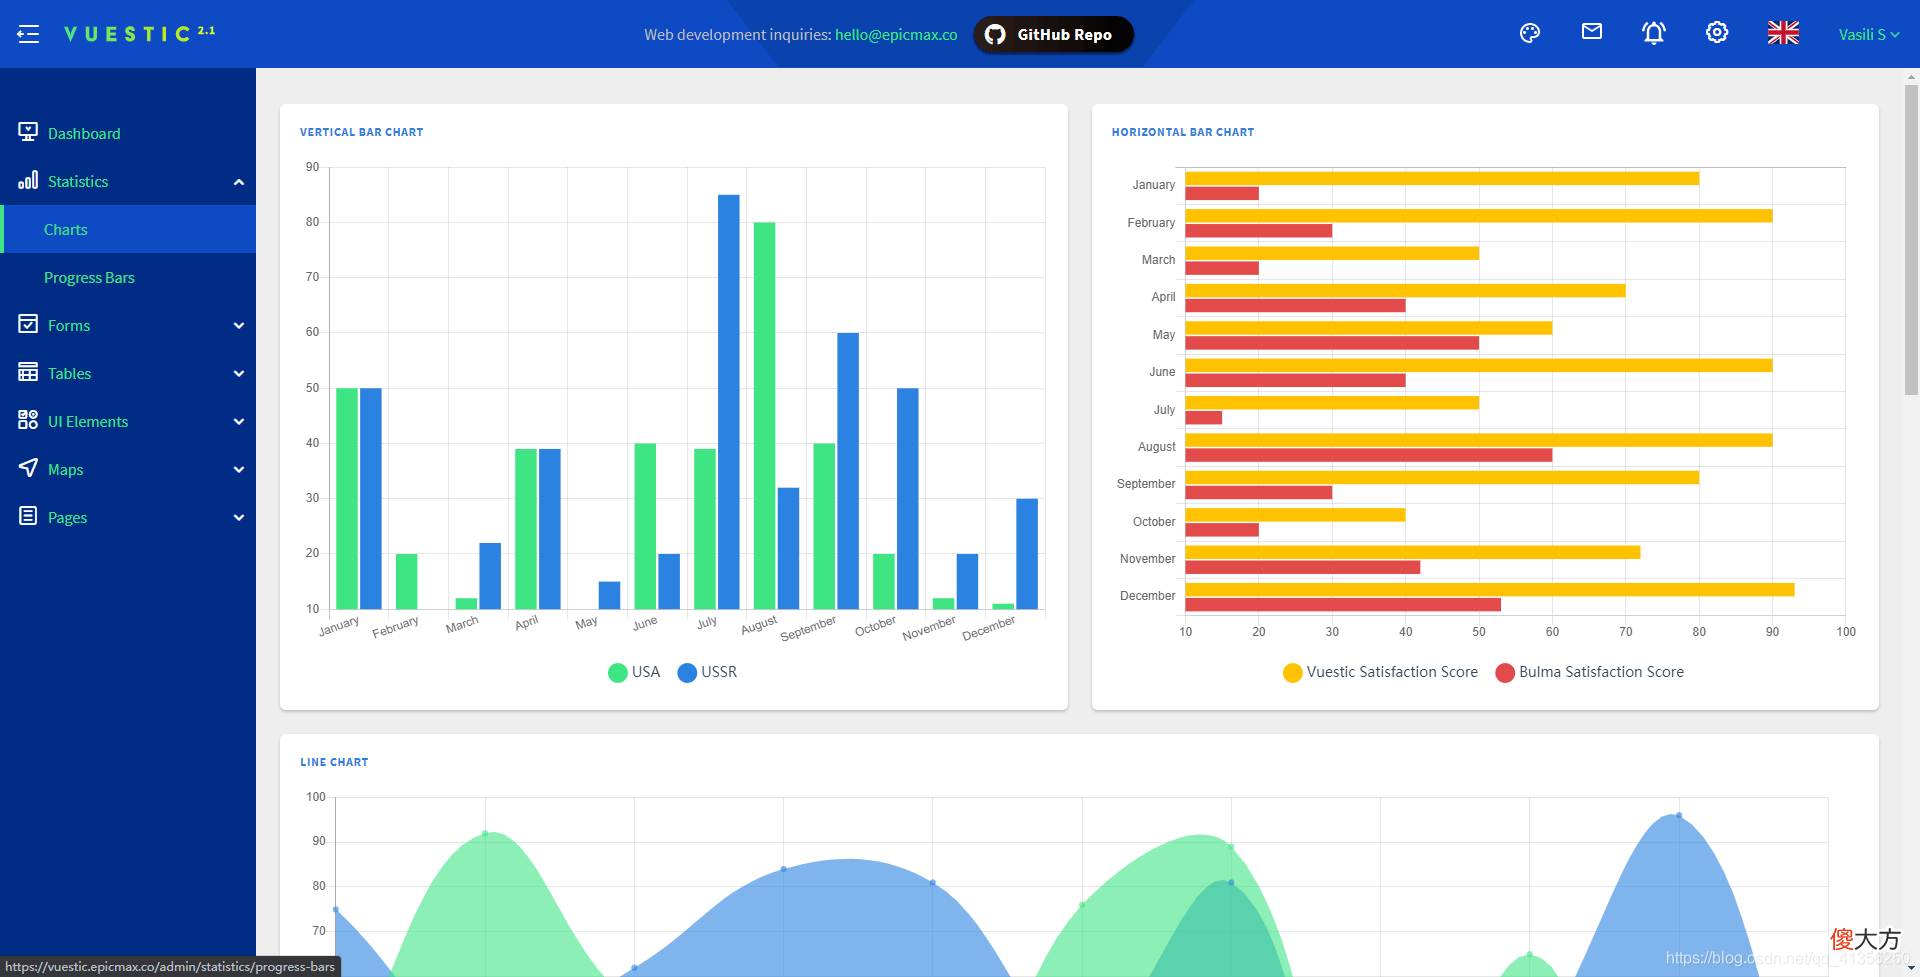The width and height of the screenshot is (1920, 977).
Task: Toggle the USA dataset legend
Action: 634,672
